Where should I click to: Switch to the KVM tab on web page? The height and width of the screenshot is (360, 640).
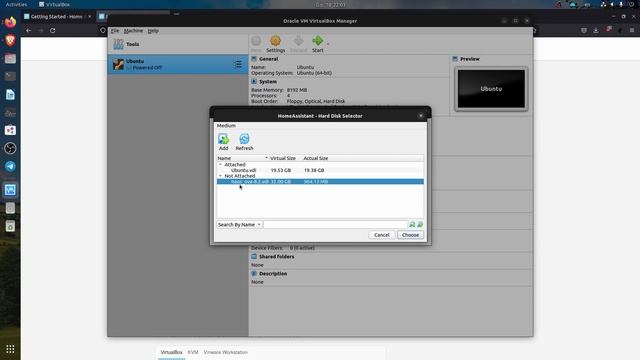pos(193,352)
